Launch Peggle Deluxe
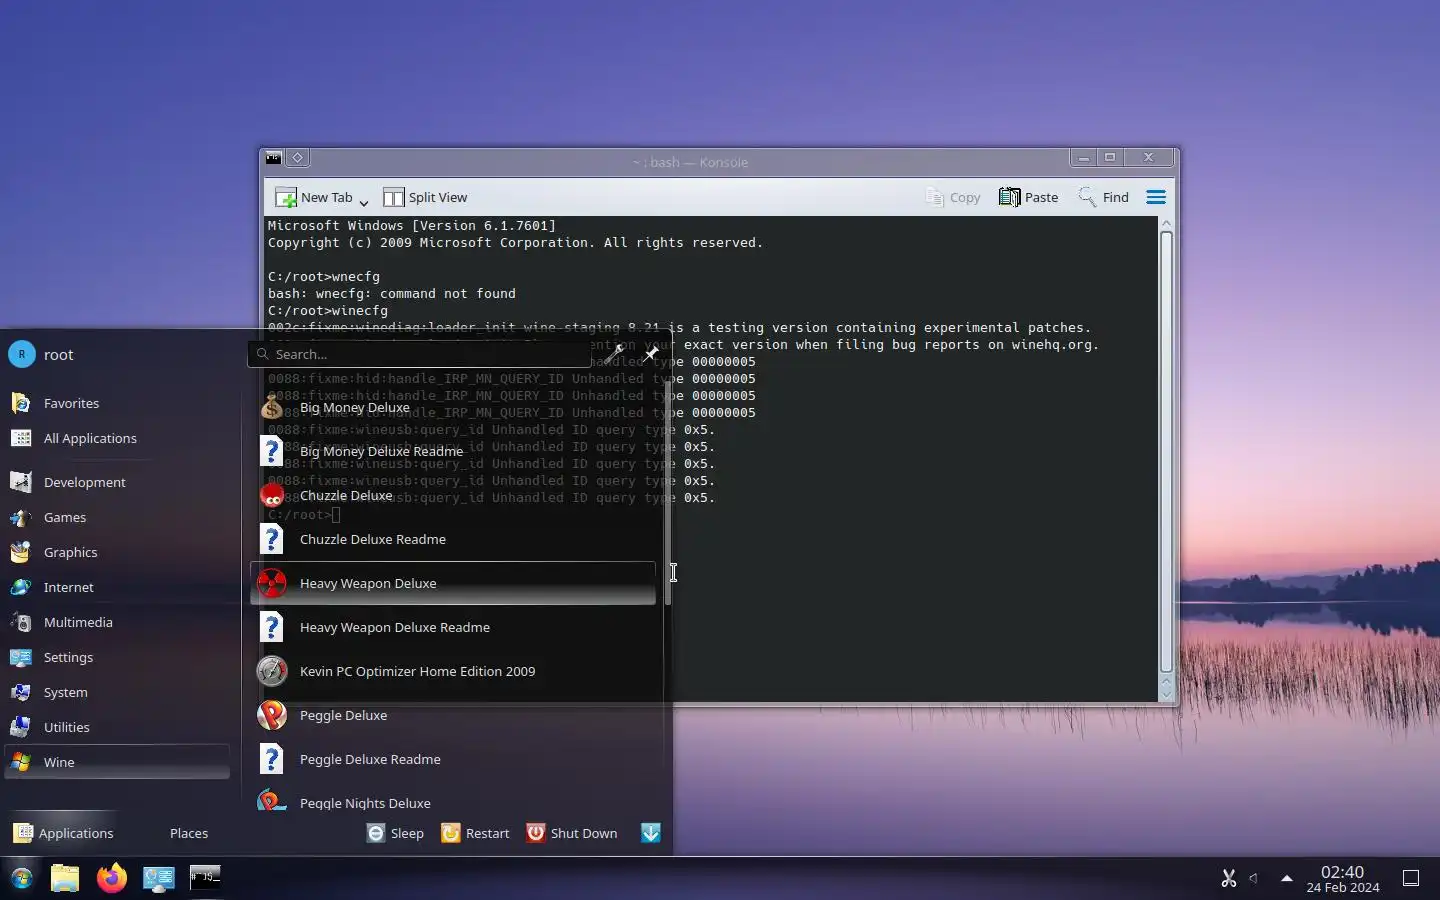This screenshot has height=900, width=1440. [x=453, y=715]
